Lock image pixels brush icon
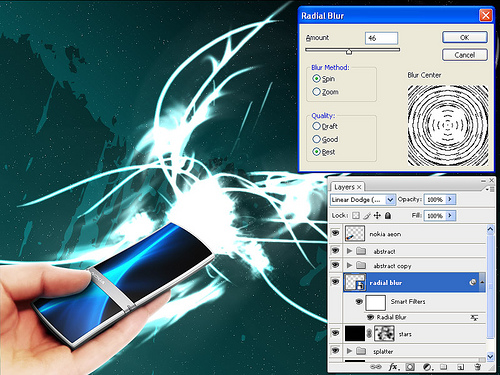 point(367,216)
